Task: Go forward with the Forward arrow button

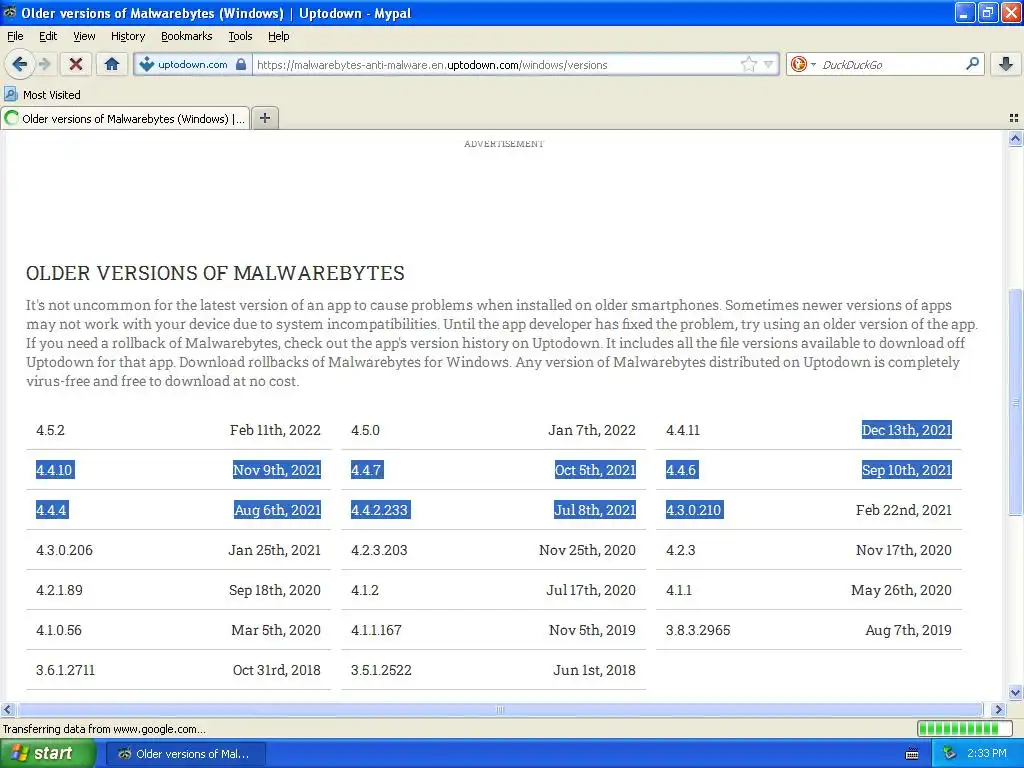Action: point(44,64)
